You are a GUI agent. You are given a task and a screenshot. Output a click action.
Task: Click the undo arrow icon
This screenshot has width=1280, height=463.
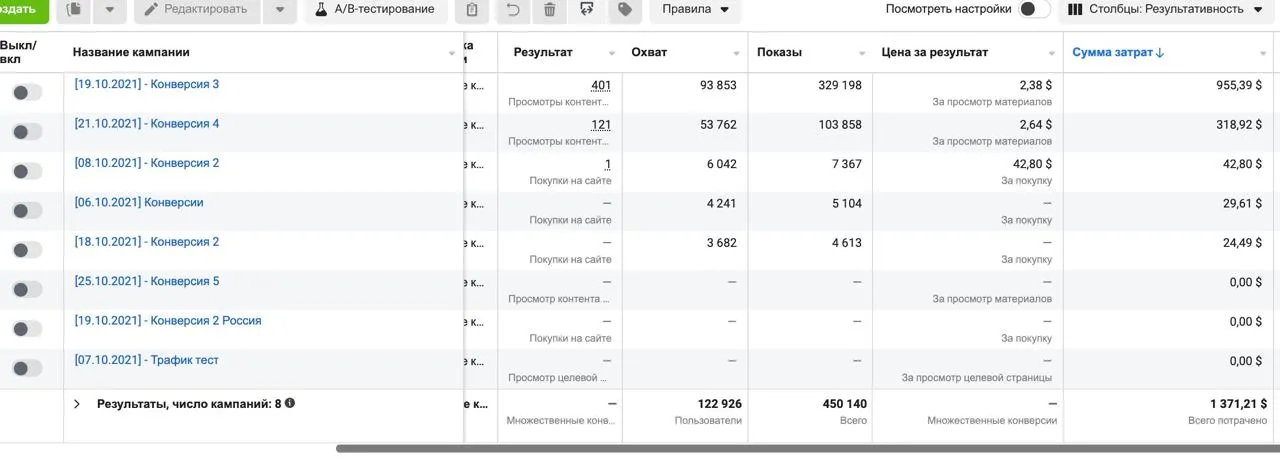click(513, 10)
